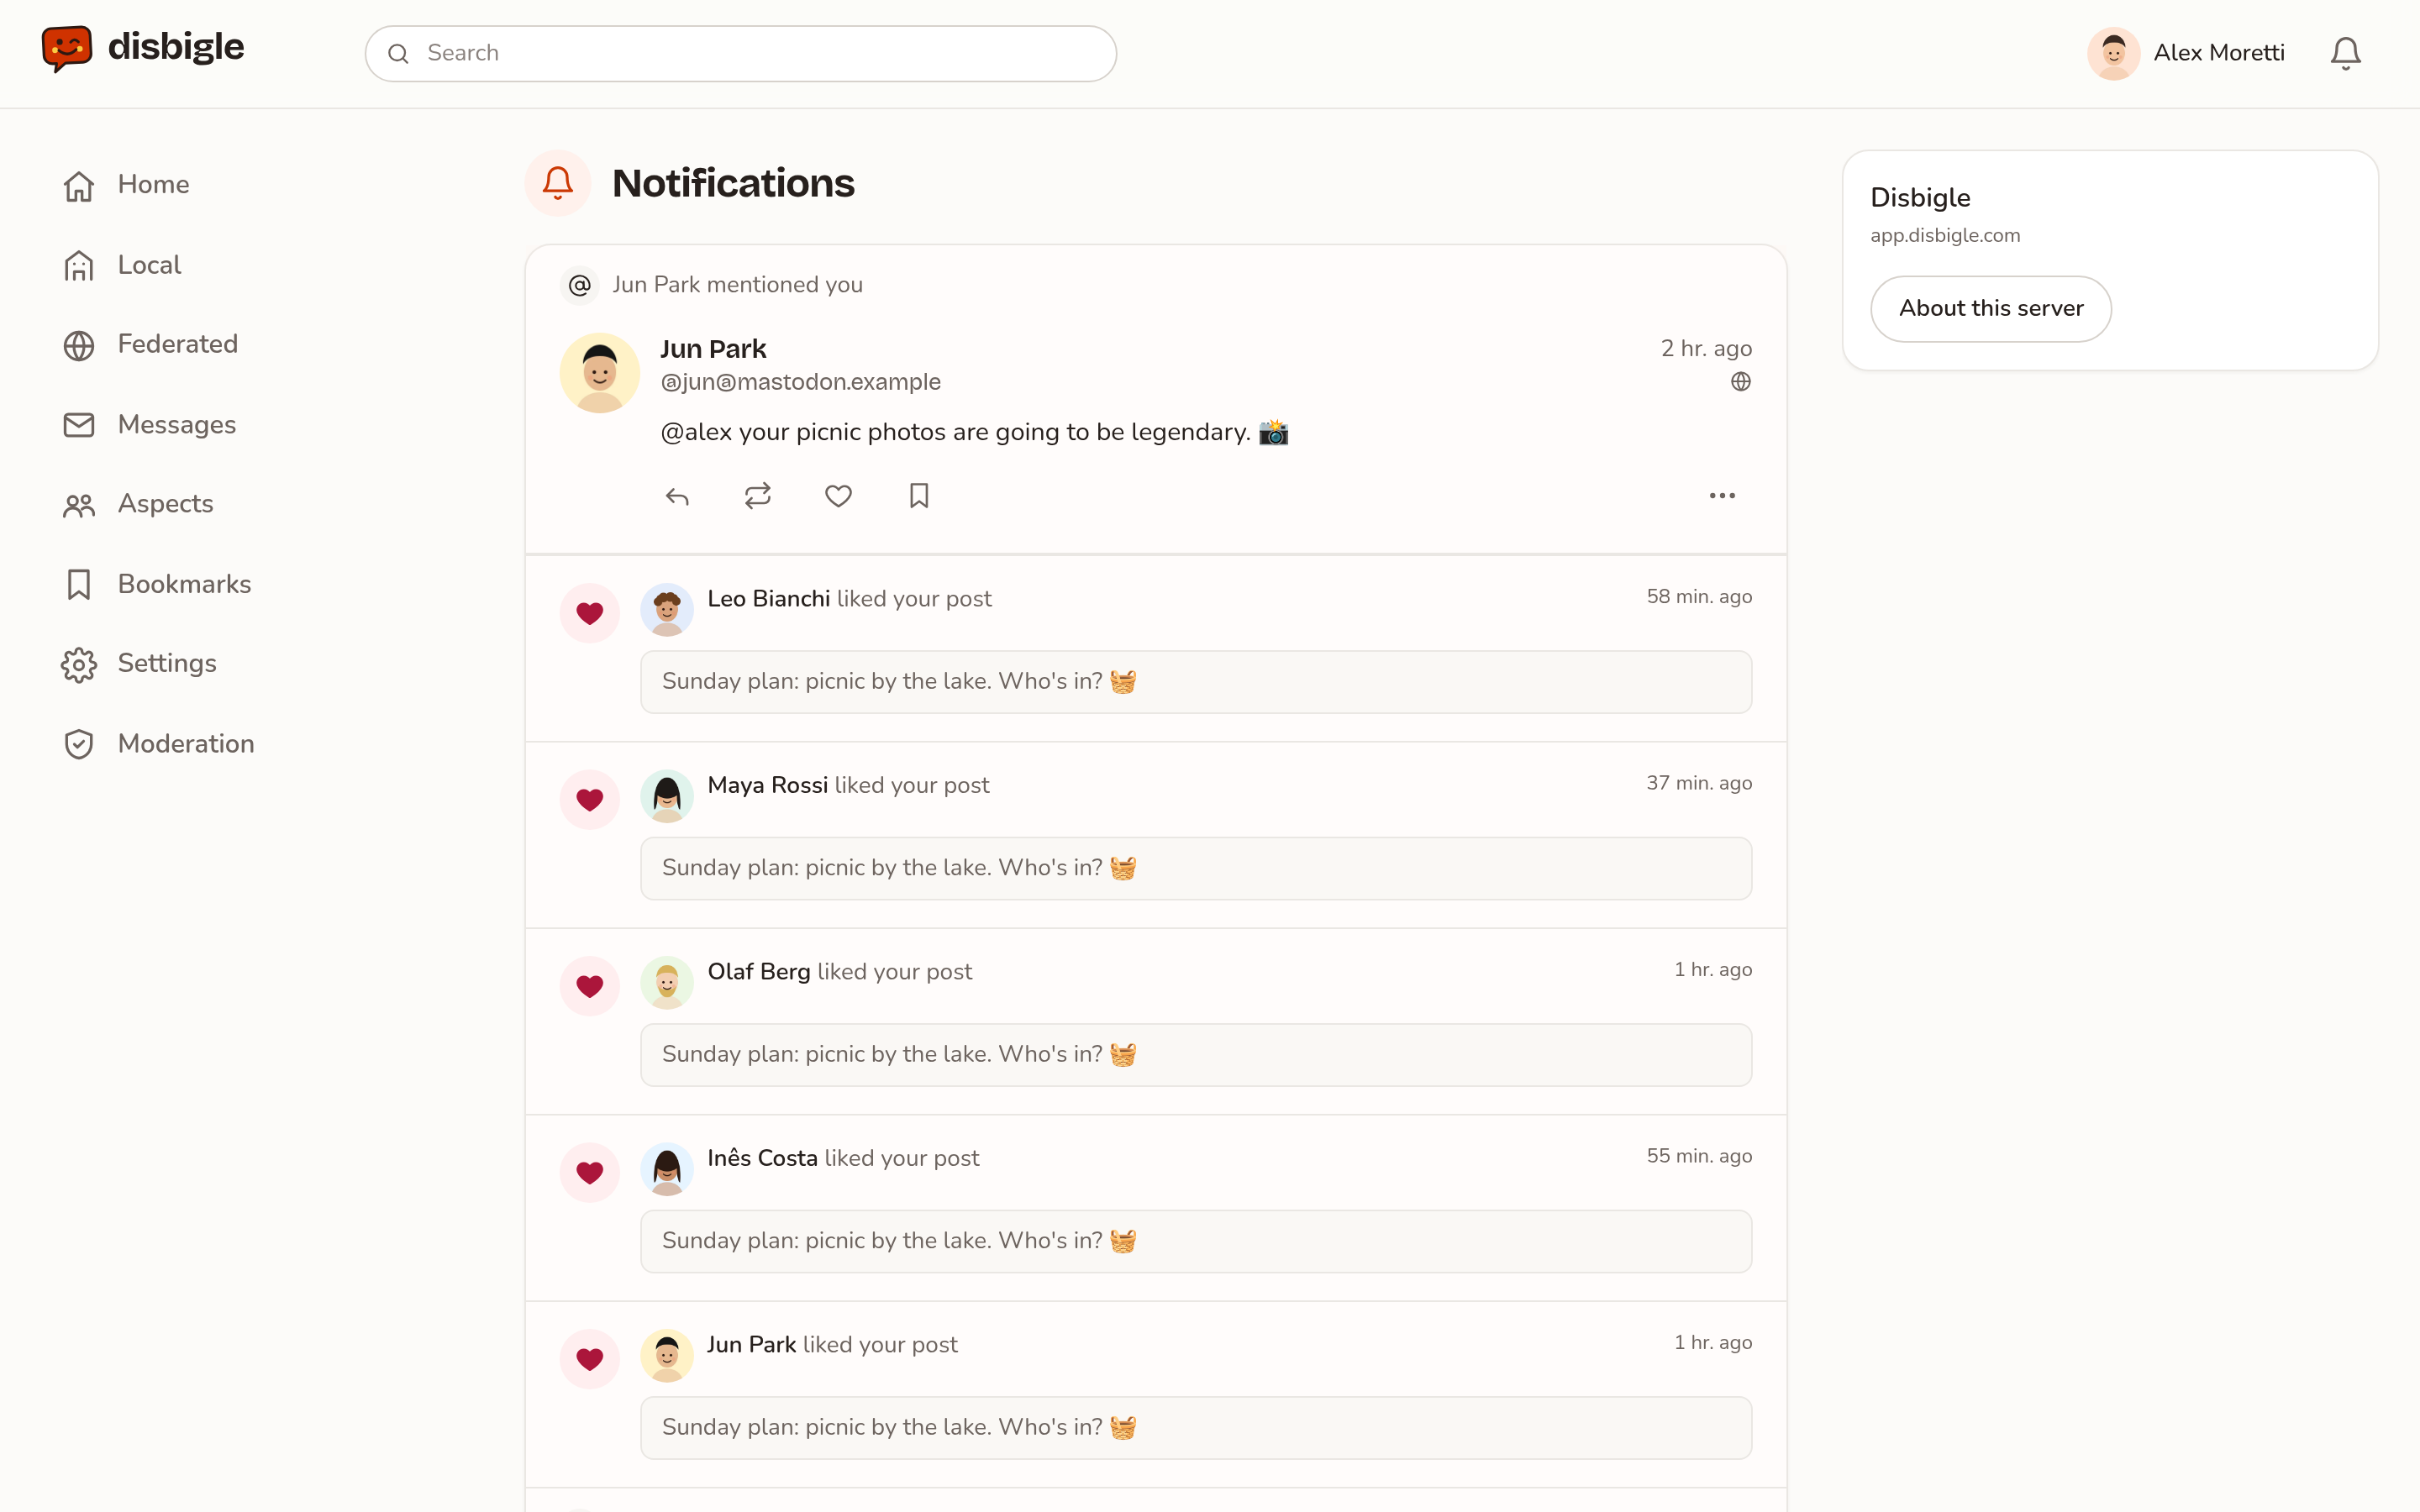Go to Home in sidebar
This screenshot has height=1512, width=2420.
click(125, 185)
